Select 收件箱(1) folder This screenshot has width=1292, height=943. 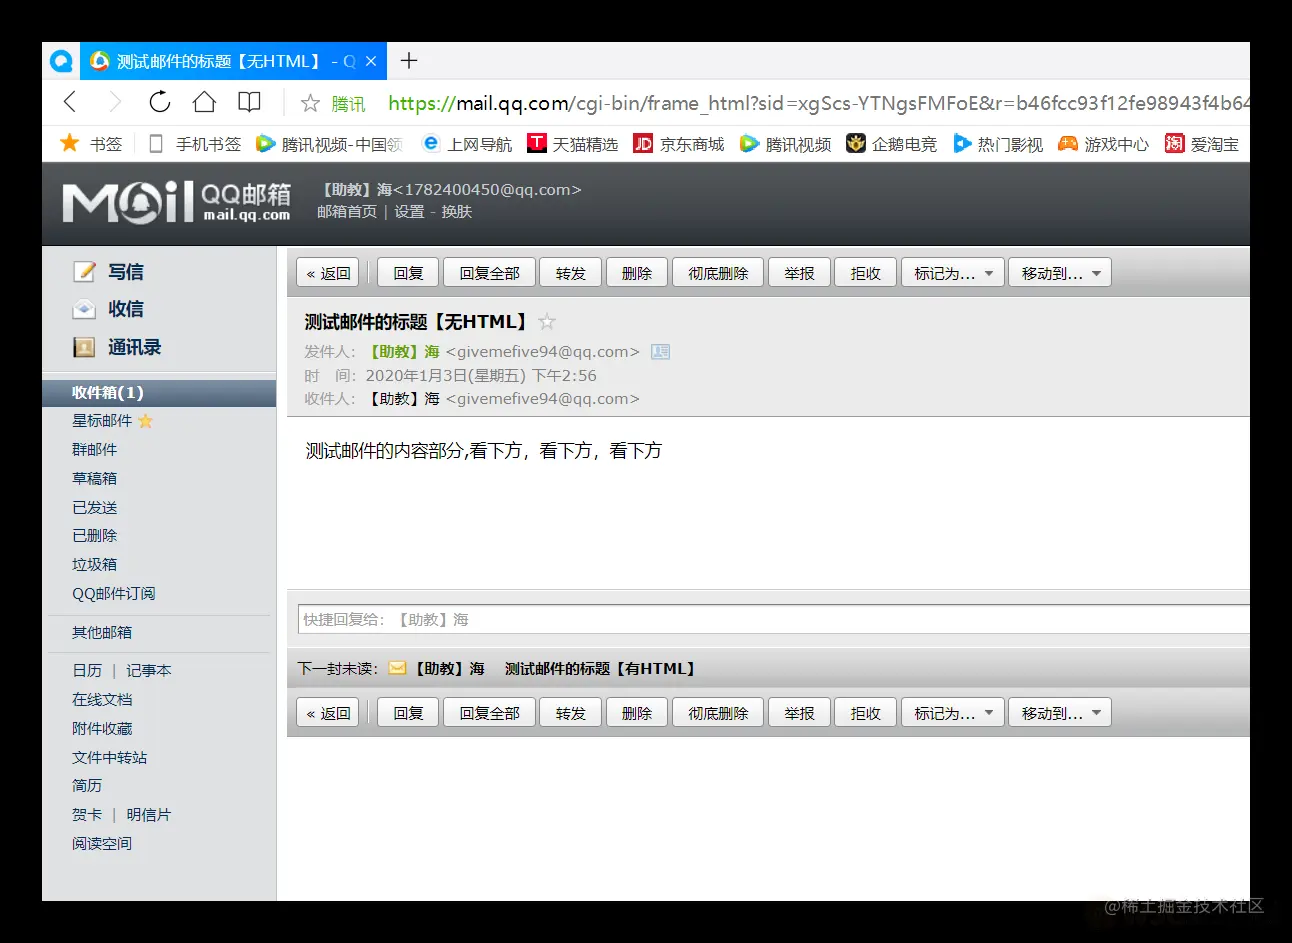coord(159,393)
